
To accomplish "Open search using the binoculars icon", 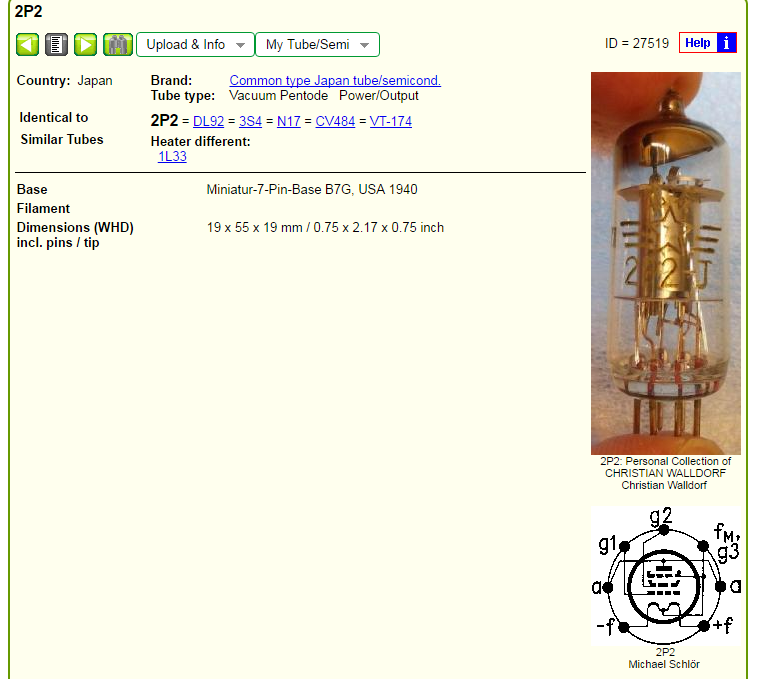I will pos(118,45).
